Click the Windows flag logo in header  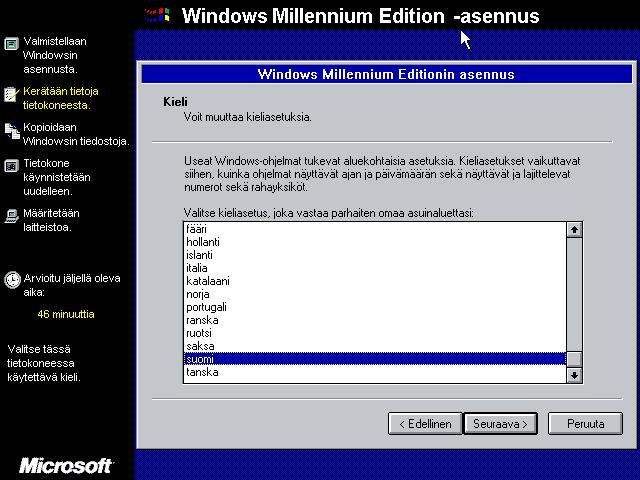click(x=157, y=16)
